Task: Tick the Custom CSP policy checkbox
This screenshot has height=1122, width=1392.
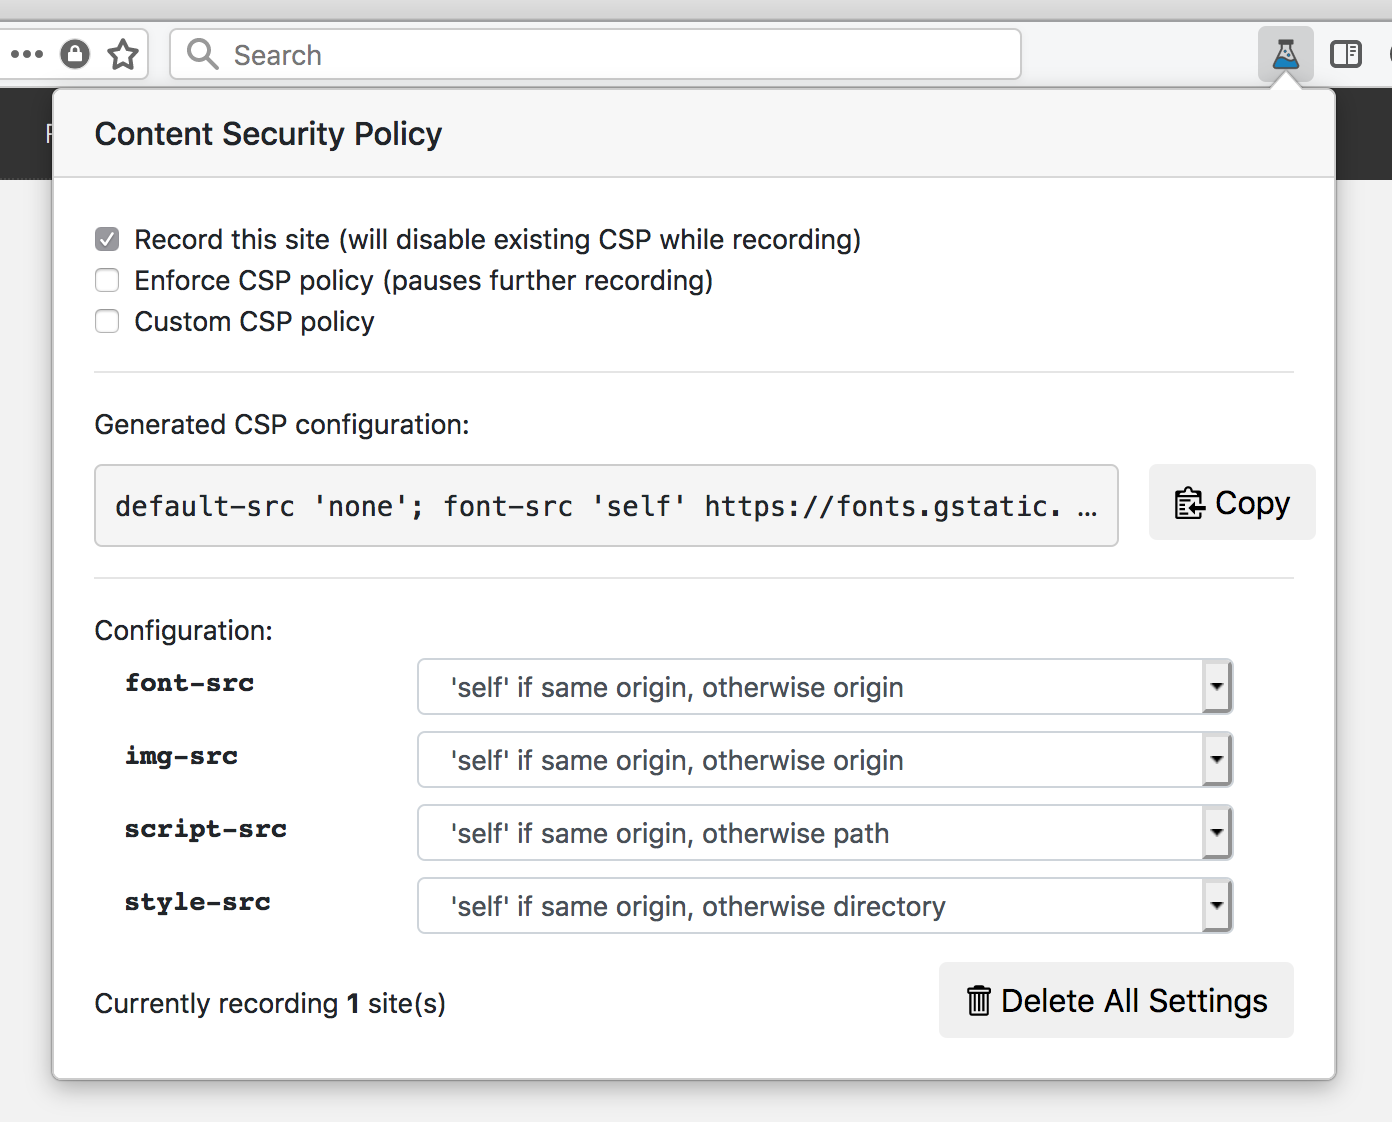Action: coord(107,321)
